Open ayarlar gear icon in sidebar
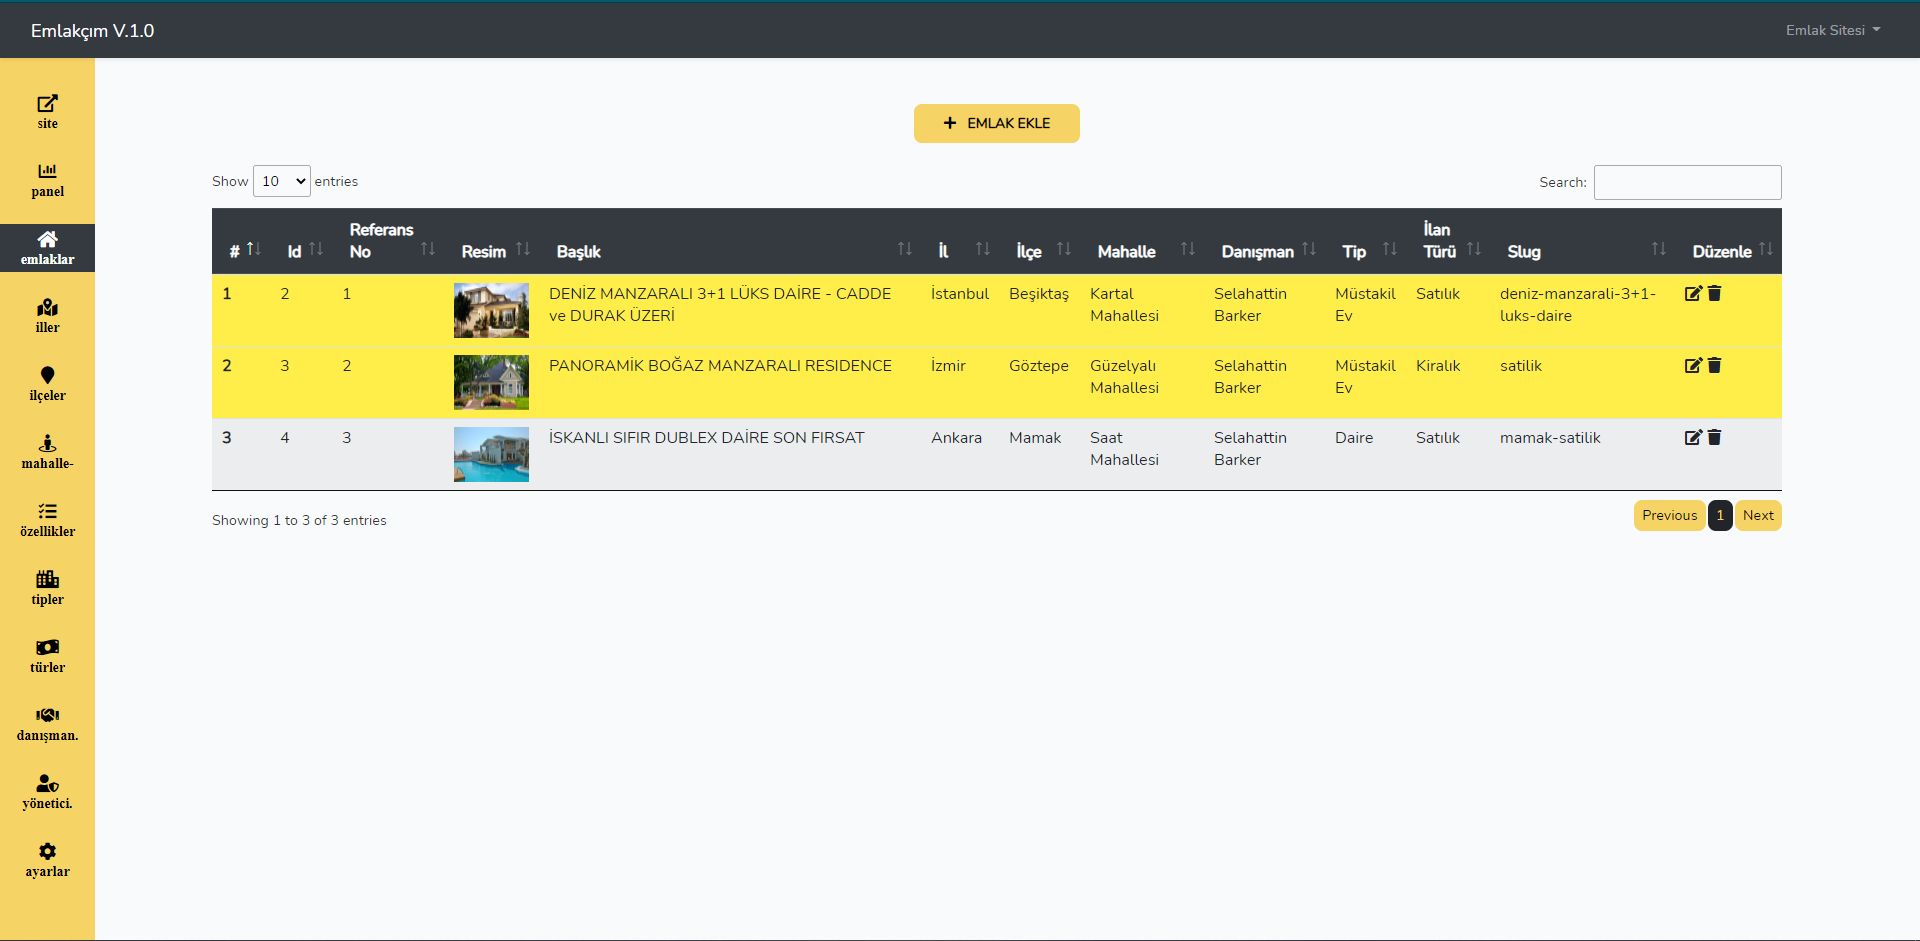 pyautogui.click(x=47, y=852)
